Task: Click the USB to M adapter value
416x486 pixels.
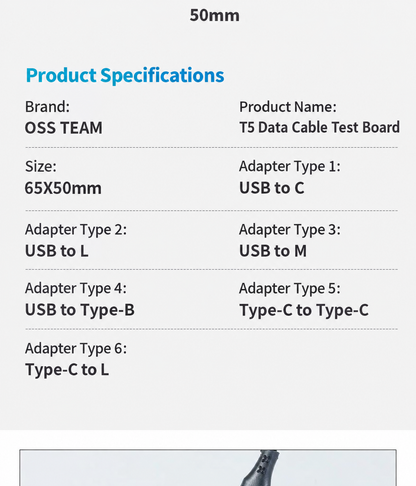Action: pos(273,251)
